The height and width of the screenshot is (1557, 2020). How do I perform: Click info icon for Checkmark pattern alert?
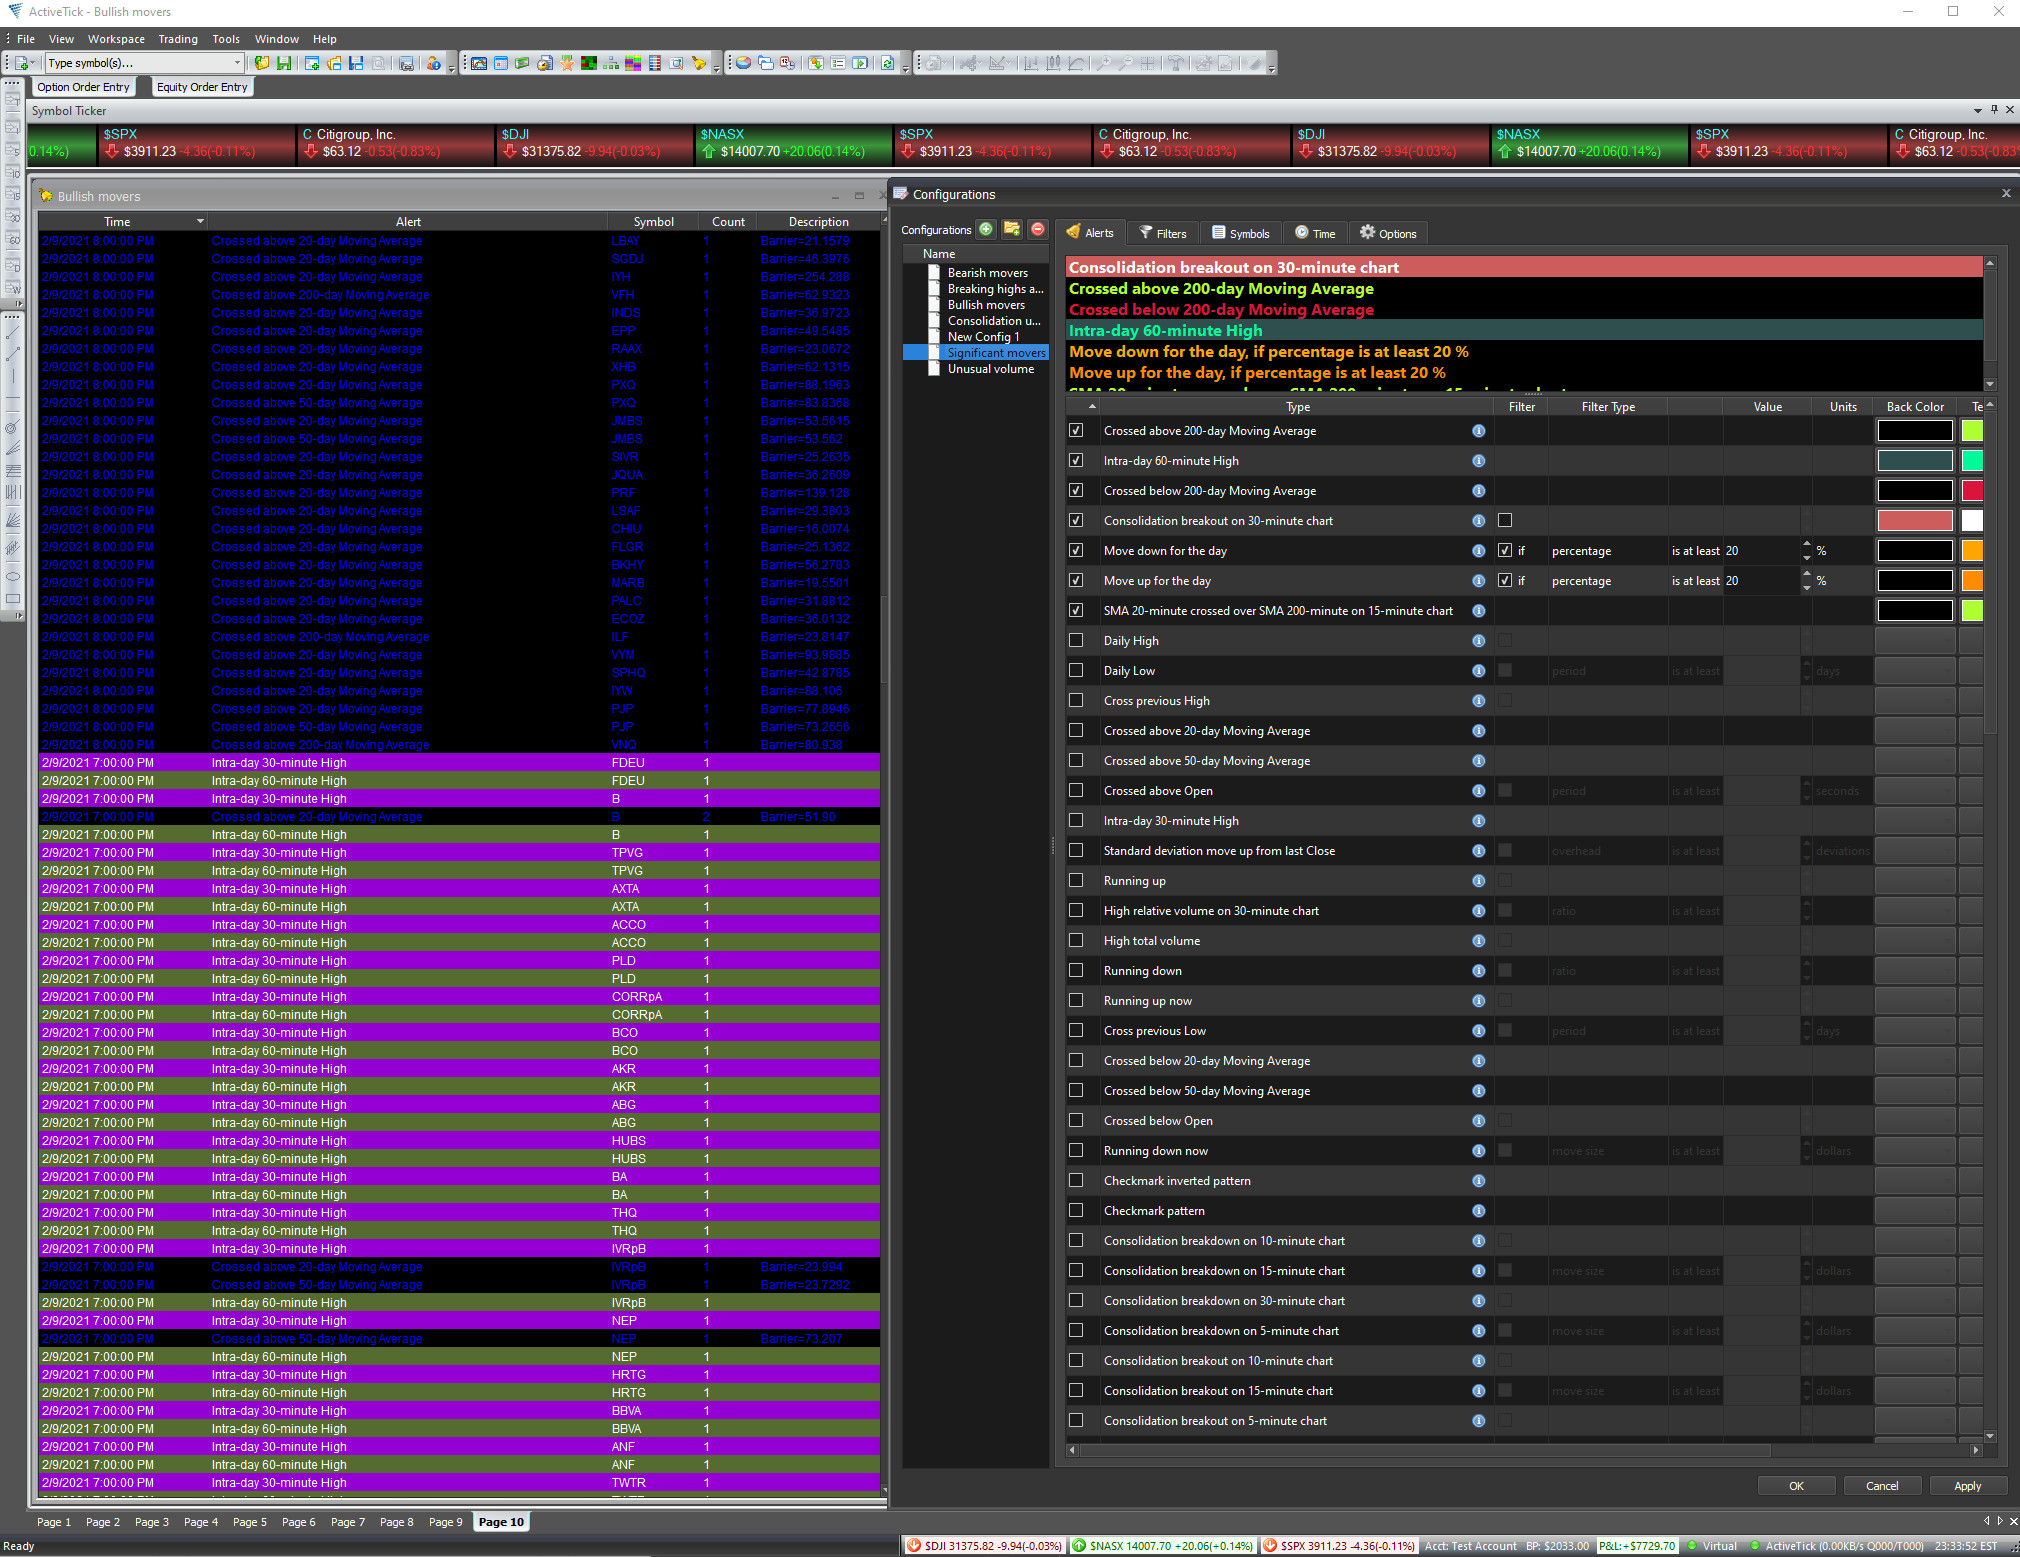click(1478, 1211)
